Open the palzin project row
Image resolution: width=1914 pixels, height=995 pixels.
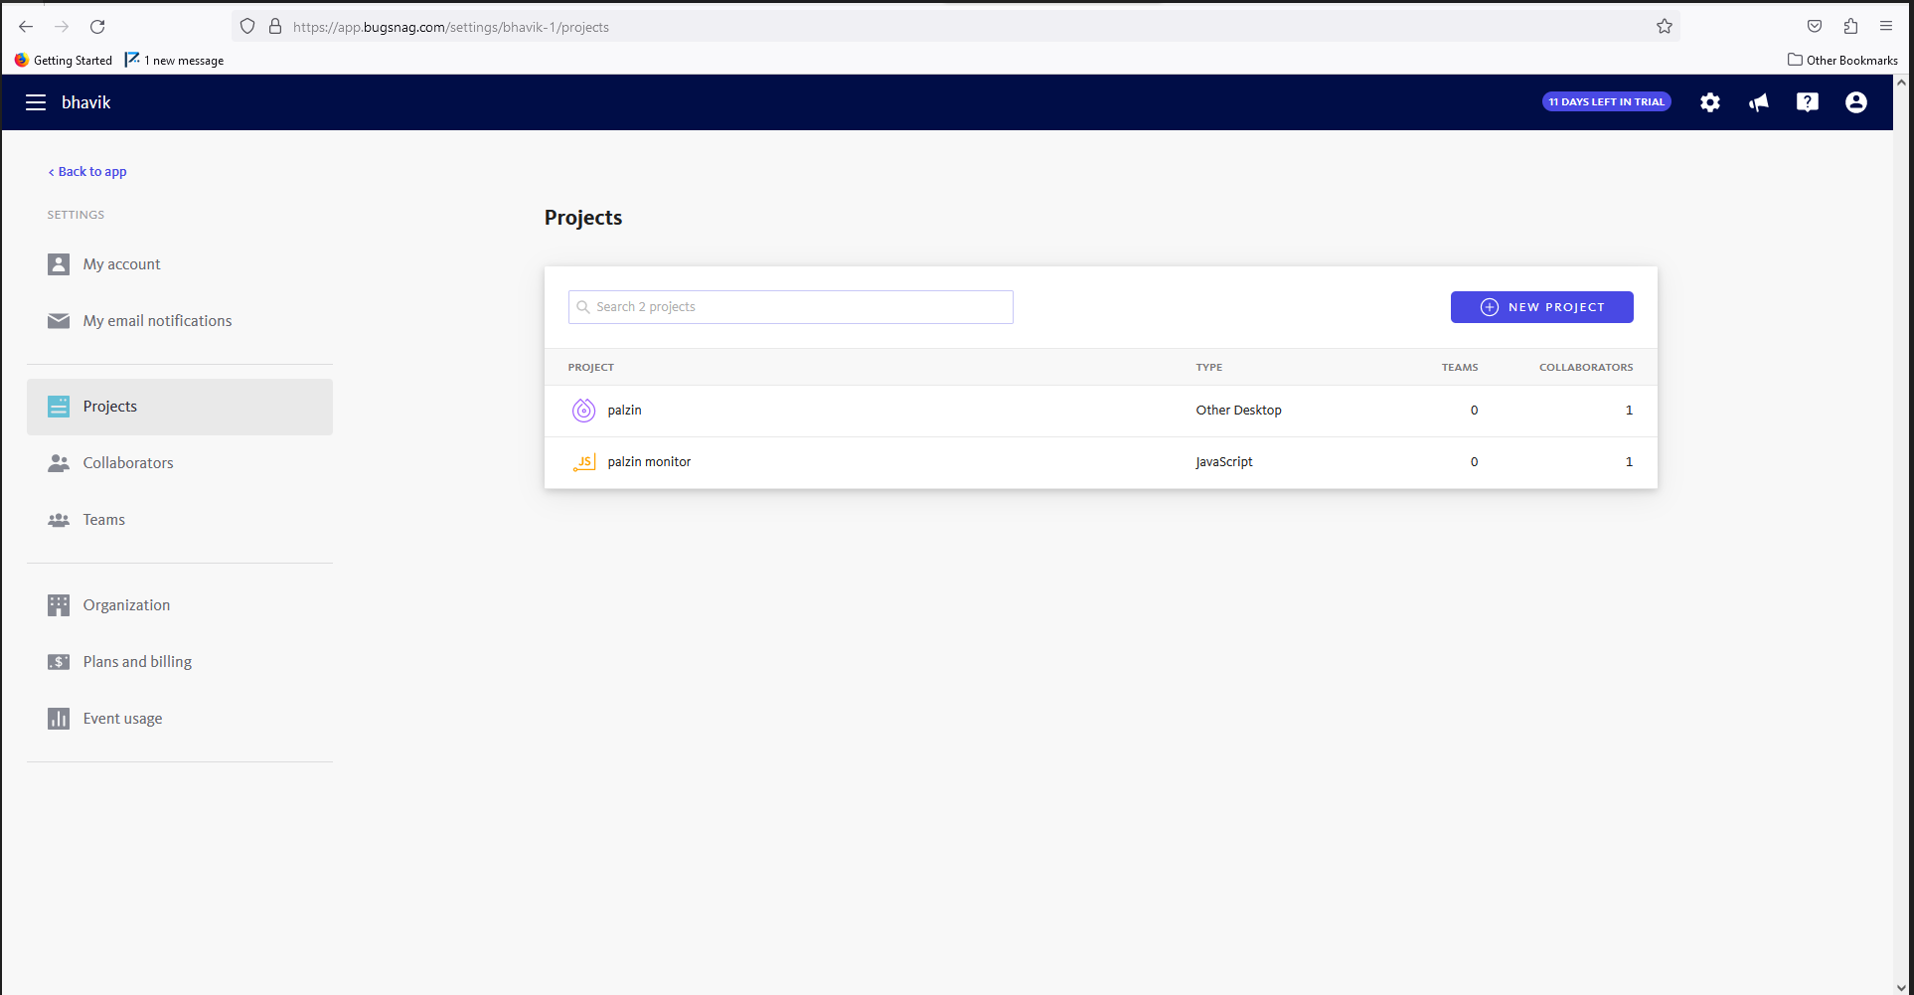(1100, 410)
